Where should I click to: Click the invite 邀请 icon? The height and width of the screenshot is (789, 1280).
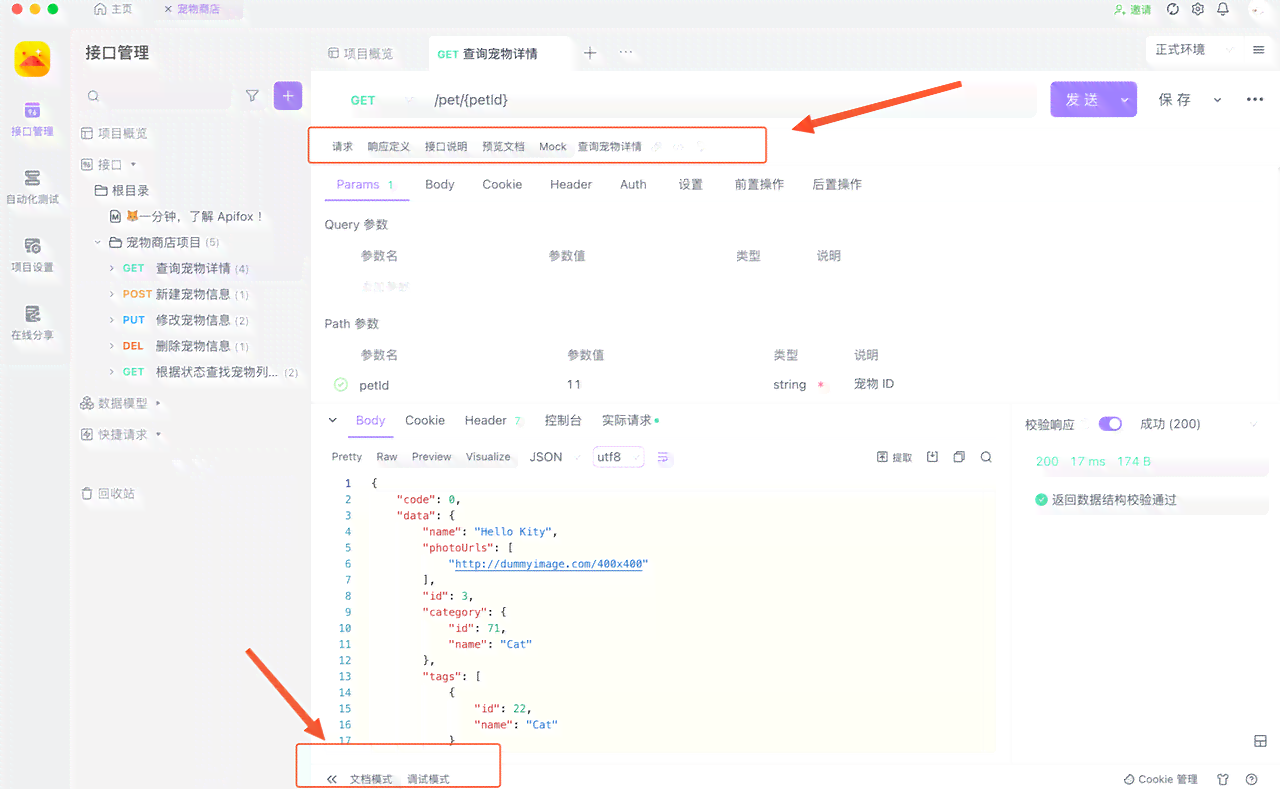pyautogui.click(x=1132, y=9)
